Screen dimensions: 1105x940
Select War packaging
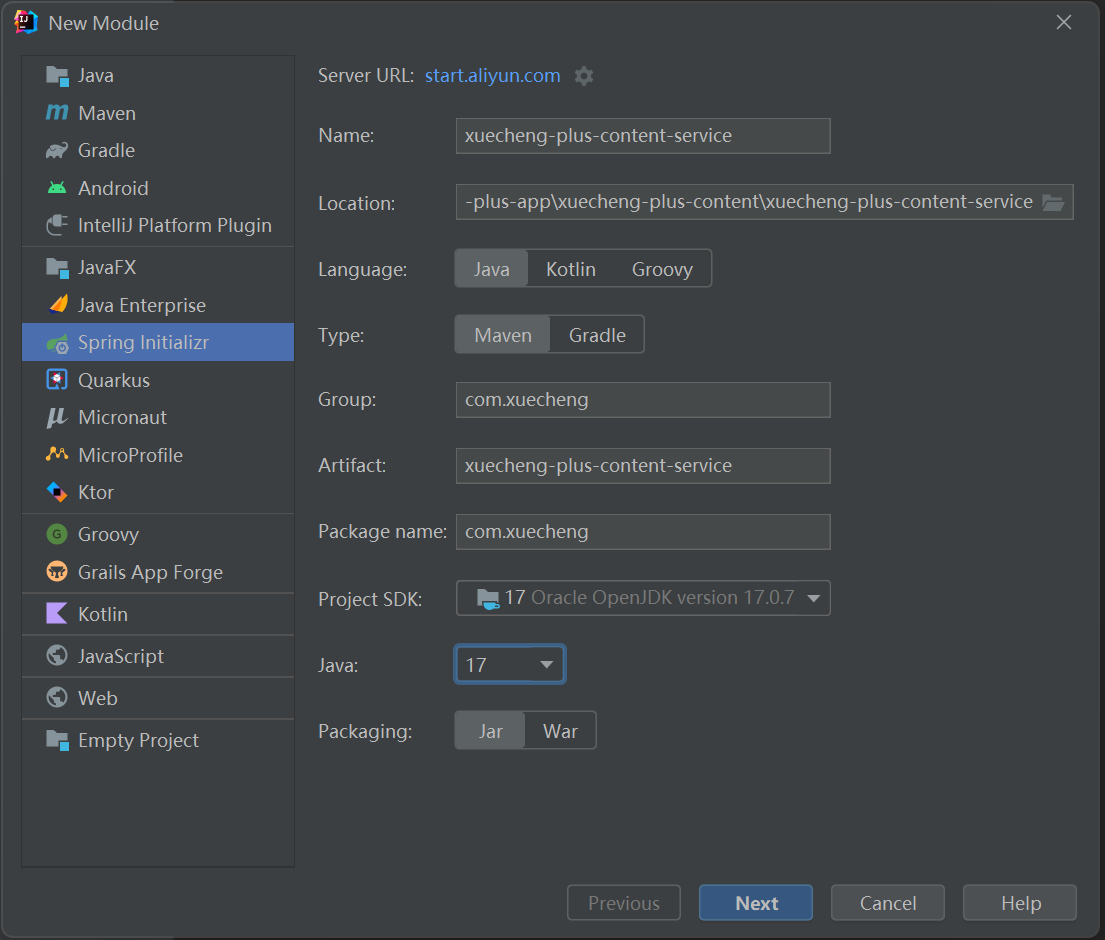pos(560,731)
